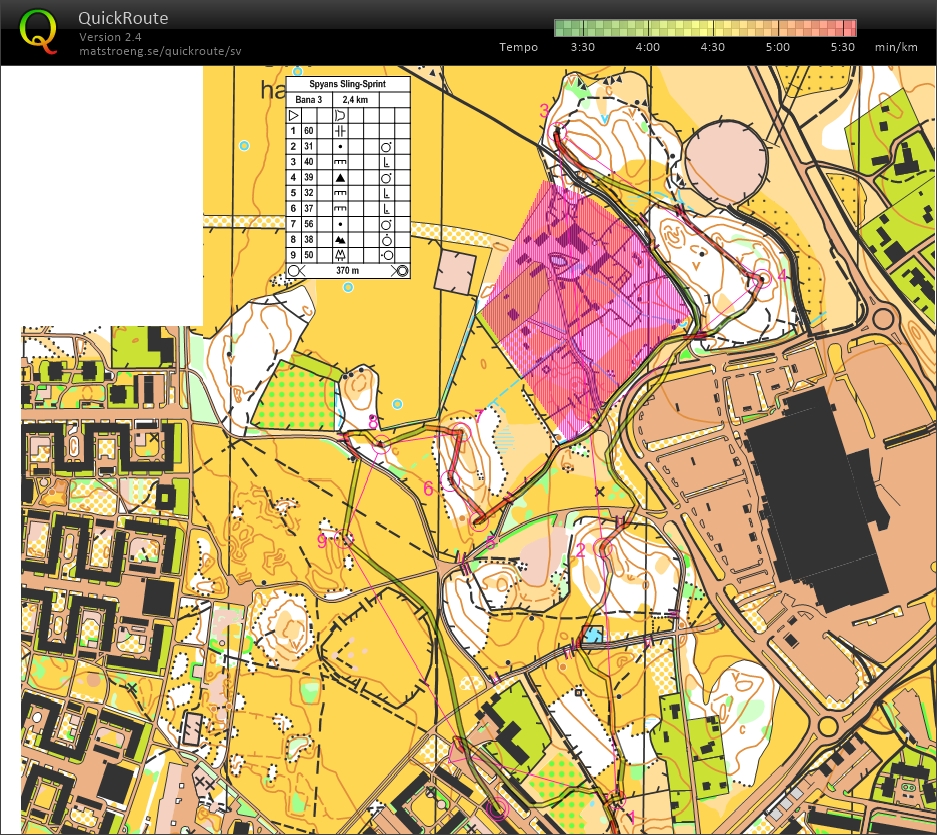
Task: Click code 38 in control description table
Action: pyautogui.click(x=308, y=240)
